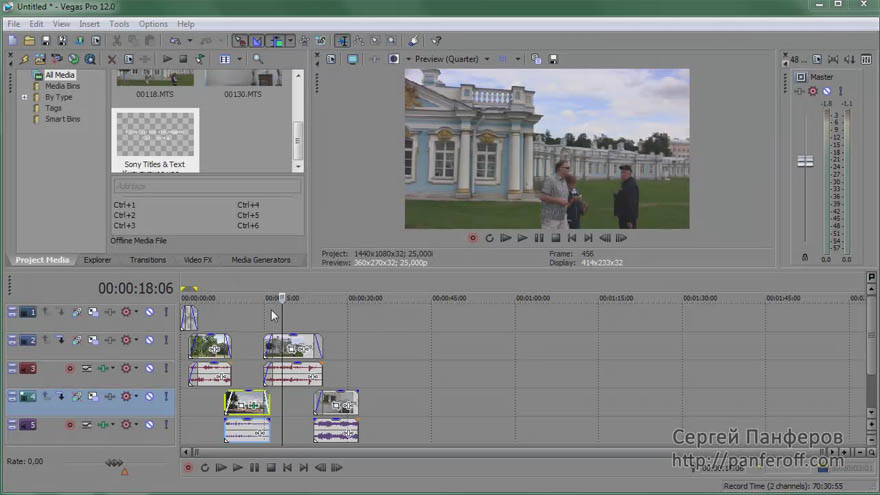Image resolution: width=880 pixels, height=495 pixels.
Task: Click Play in the timeline transport bar
Action: pyautogui.click(x=238, y=468)
